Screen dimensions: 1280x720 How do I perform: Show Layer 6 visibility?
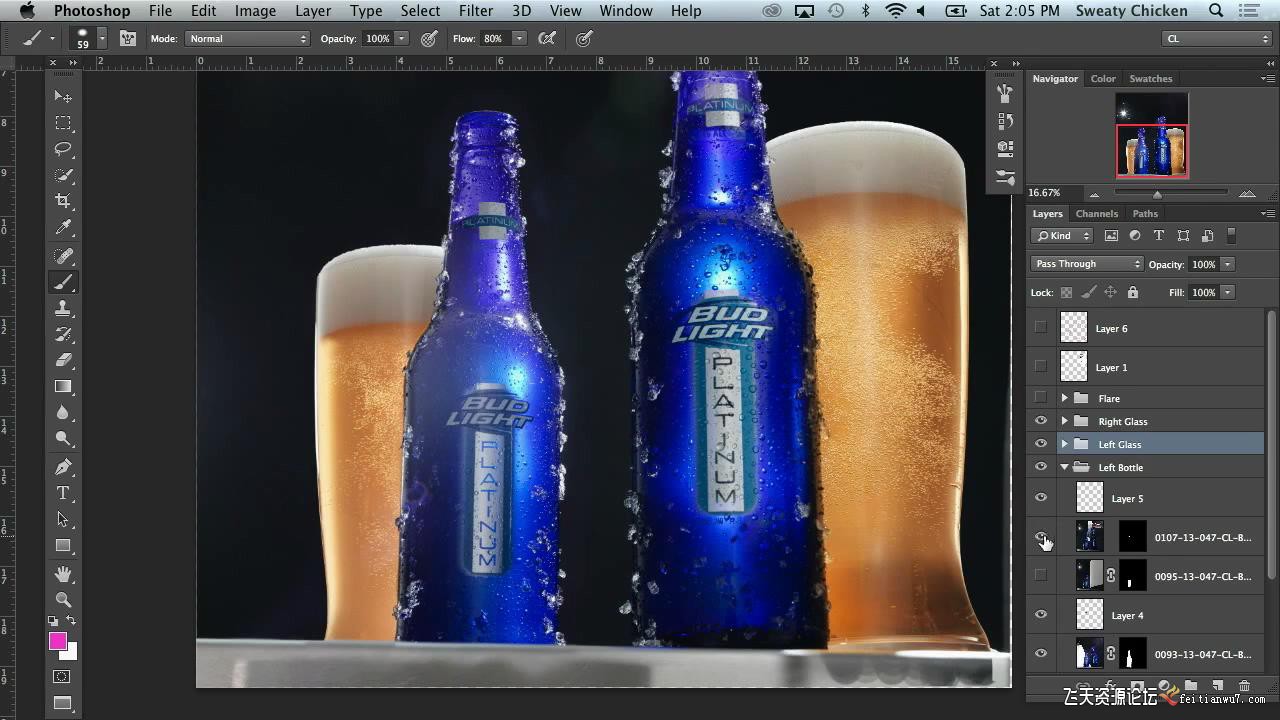pos(1041,327)
